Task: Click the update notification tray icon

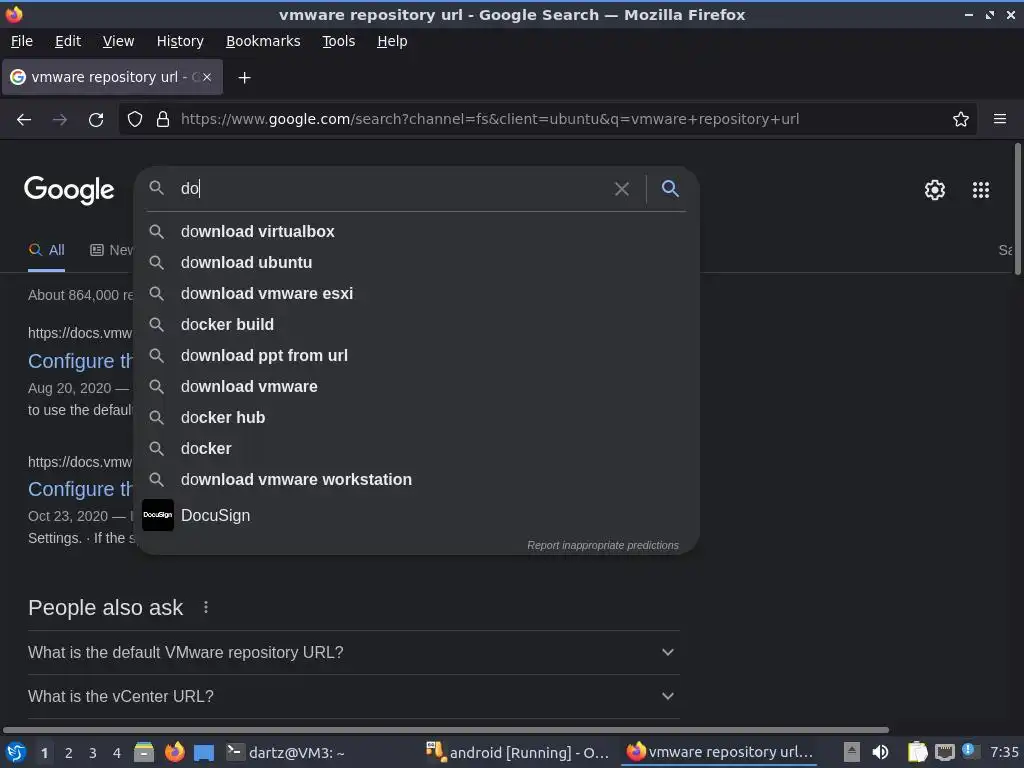Action: point(969,751)
